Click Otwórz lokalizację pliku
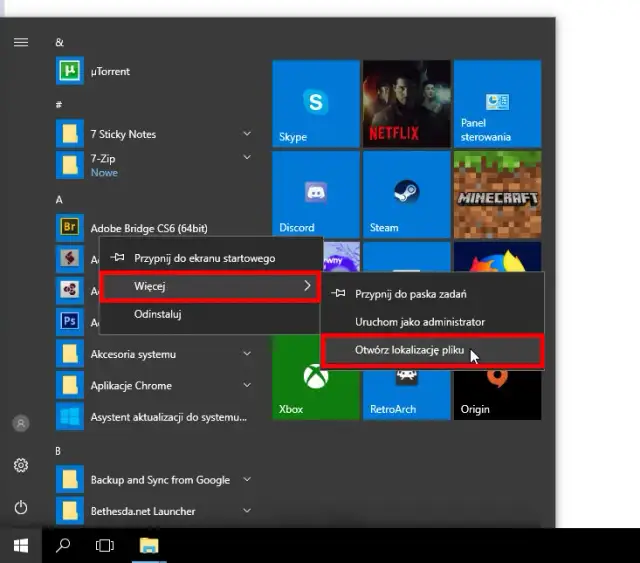Image resolution: width=640 pixels, height=563 pixels. [x=433, y=350]
